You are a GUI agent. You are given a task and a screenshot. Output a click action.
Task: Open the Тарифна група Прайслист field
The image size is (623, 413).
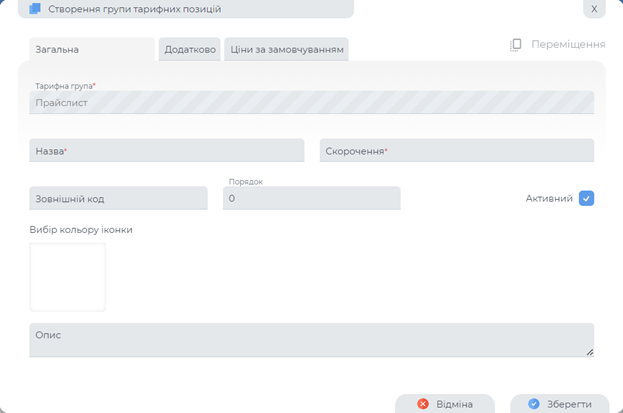coord(311,102)
